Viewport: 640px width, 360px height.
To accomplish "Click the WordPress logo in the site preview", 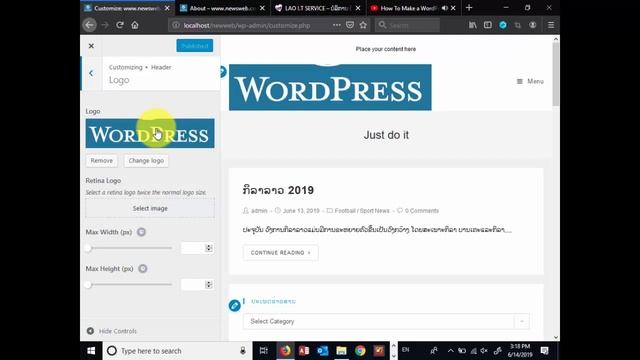I will 330,87.
